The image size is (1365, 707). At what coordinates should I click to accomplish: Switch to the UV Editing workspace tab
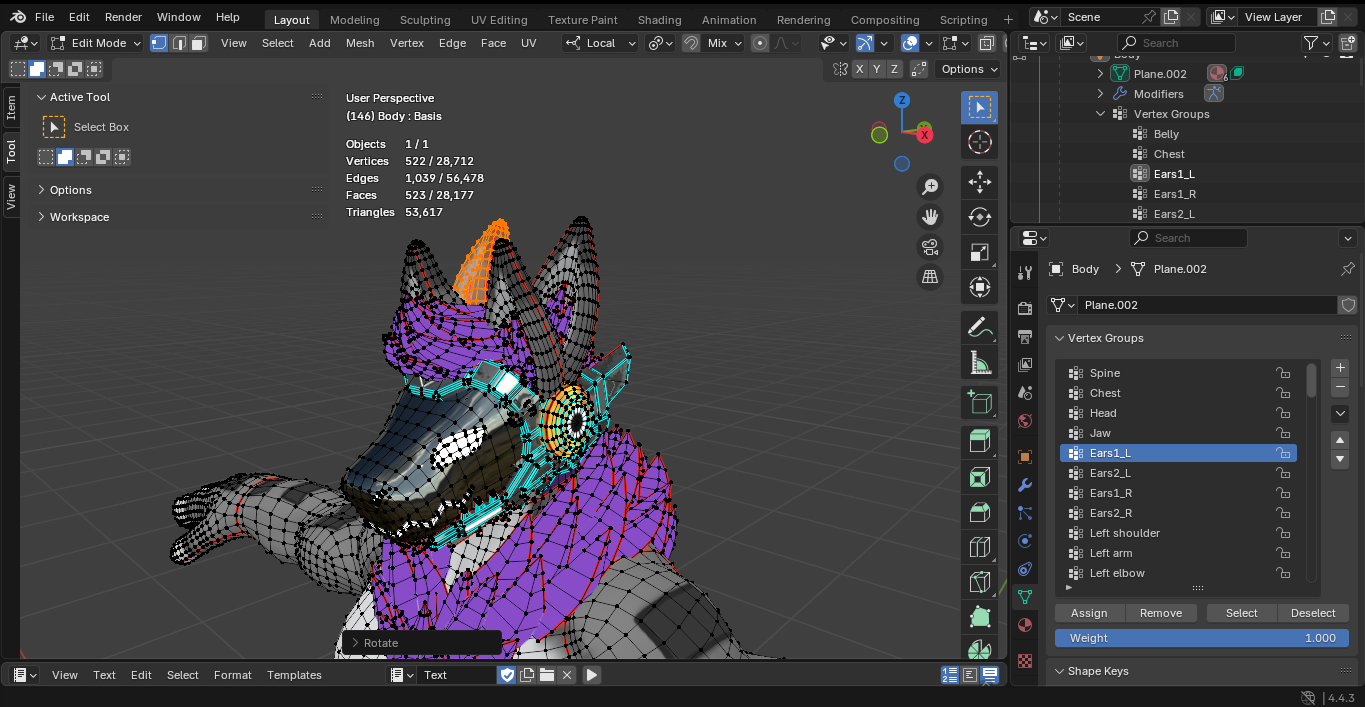tap(499, 20)
